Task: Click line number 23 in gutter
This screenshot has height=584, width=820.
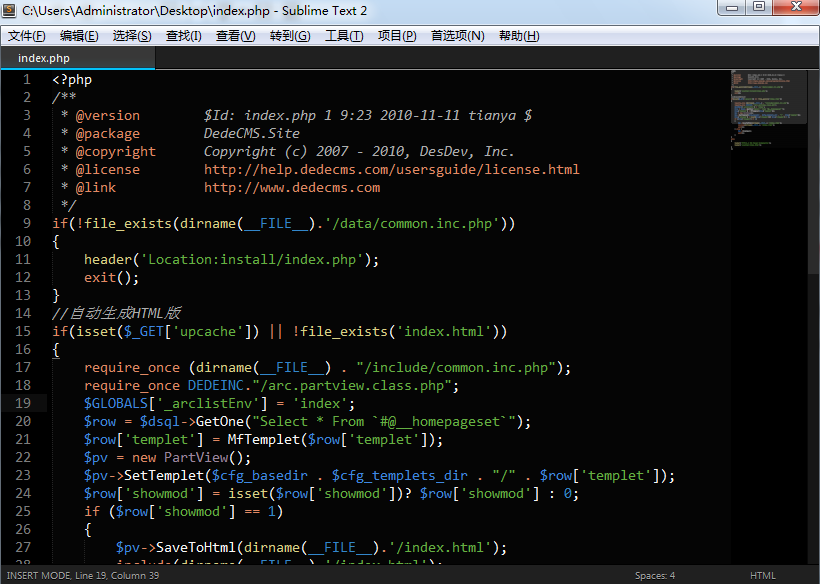Action: 23,475
